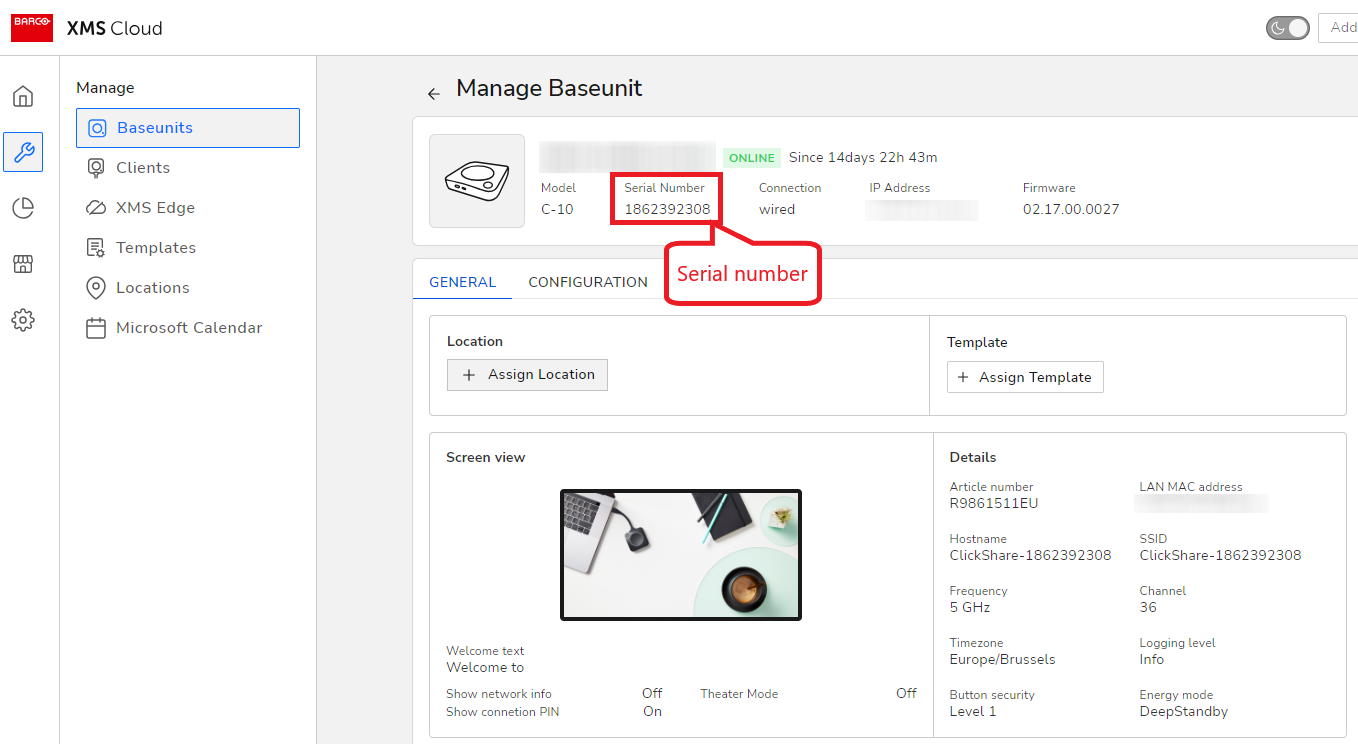Click the Barco logo

[x=32, y=28]
